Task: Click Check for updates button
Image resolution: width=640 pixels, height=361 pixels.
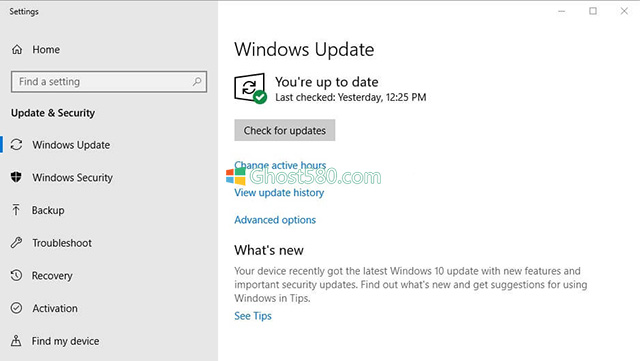Action: (x=284, y=130)
